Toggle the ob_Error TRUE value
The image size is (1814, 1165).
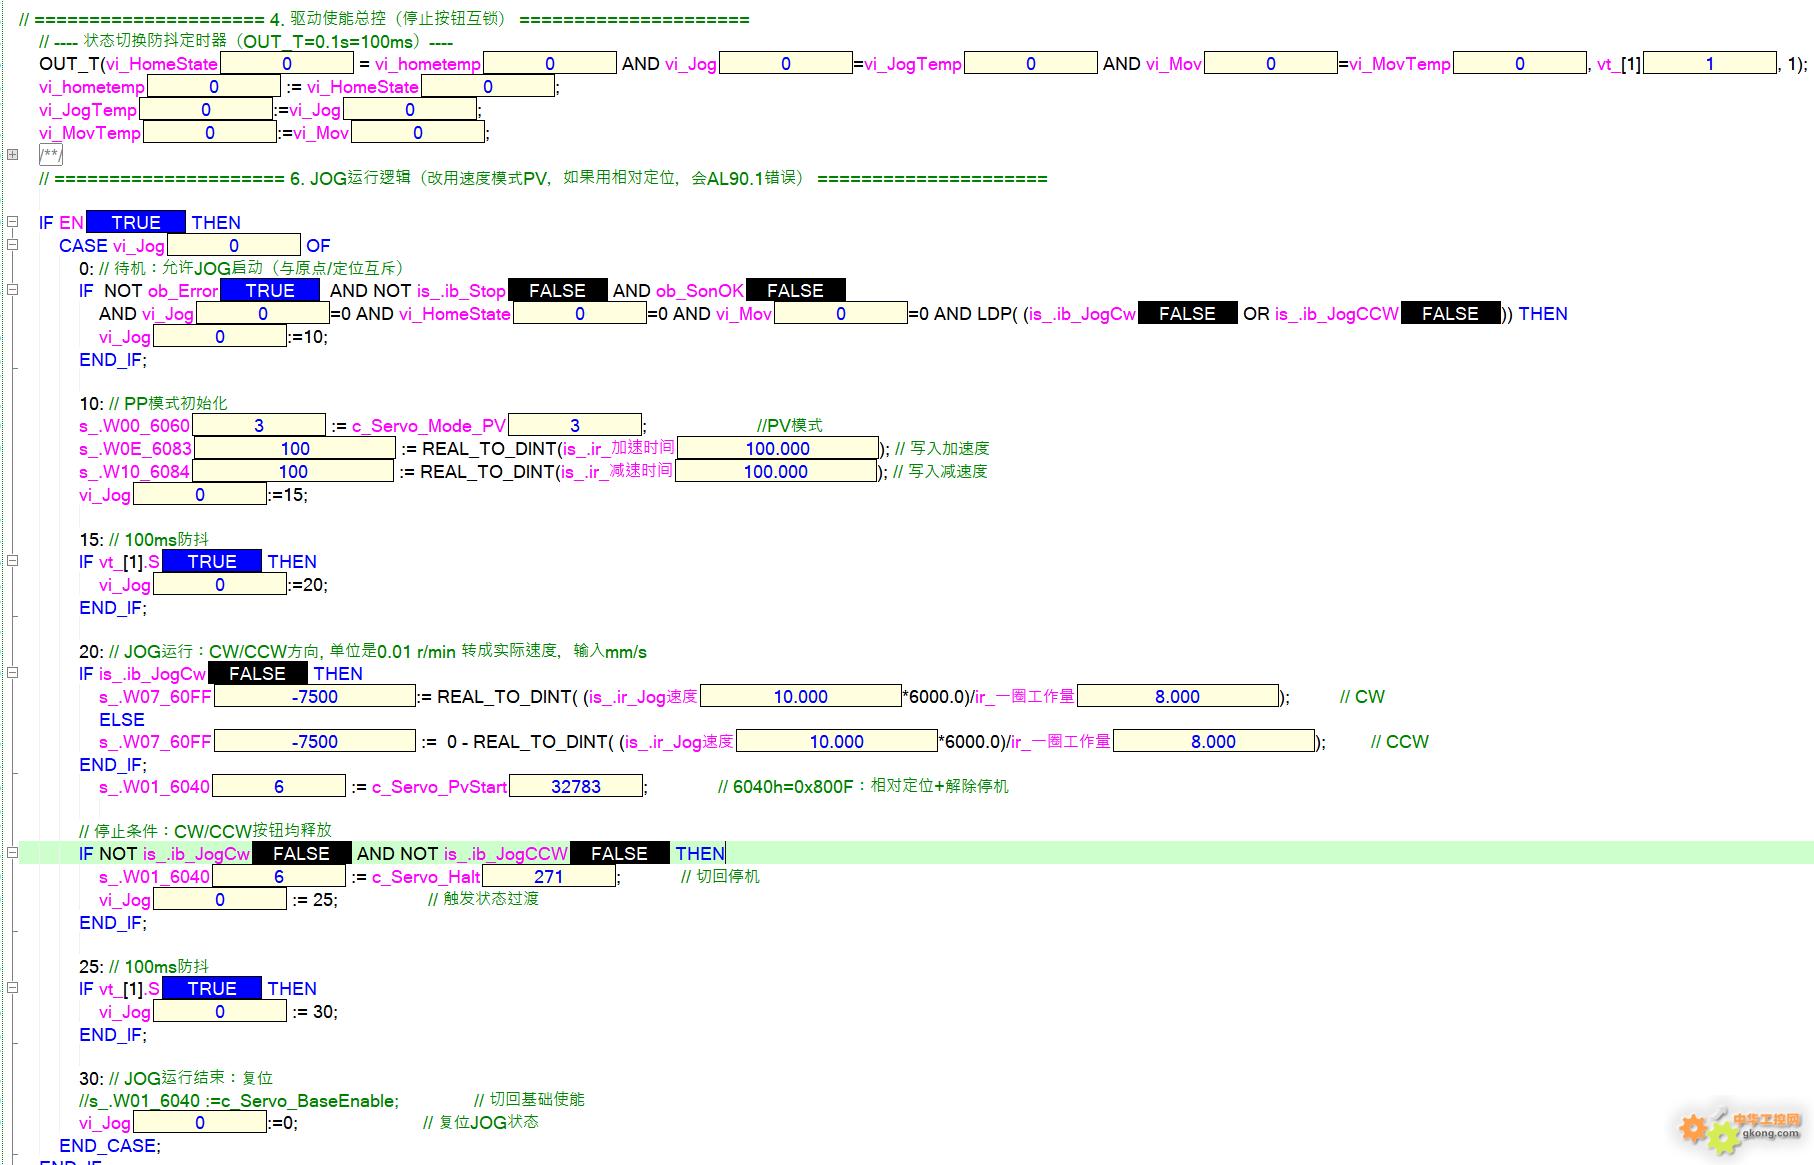tap(270, 290)
